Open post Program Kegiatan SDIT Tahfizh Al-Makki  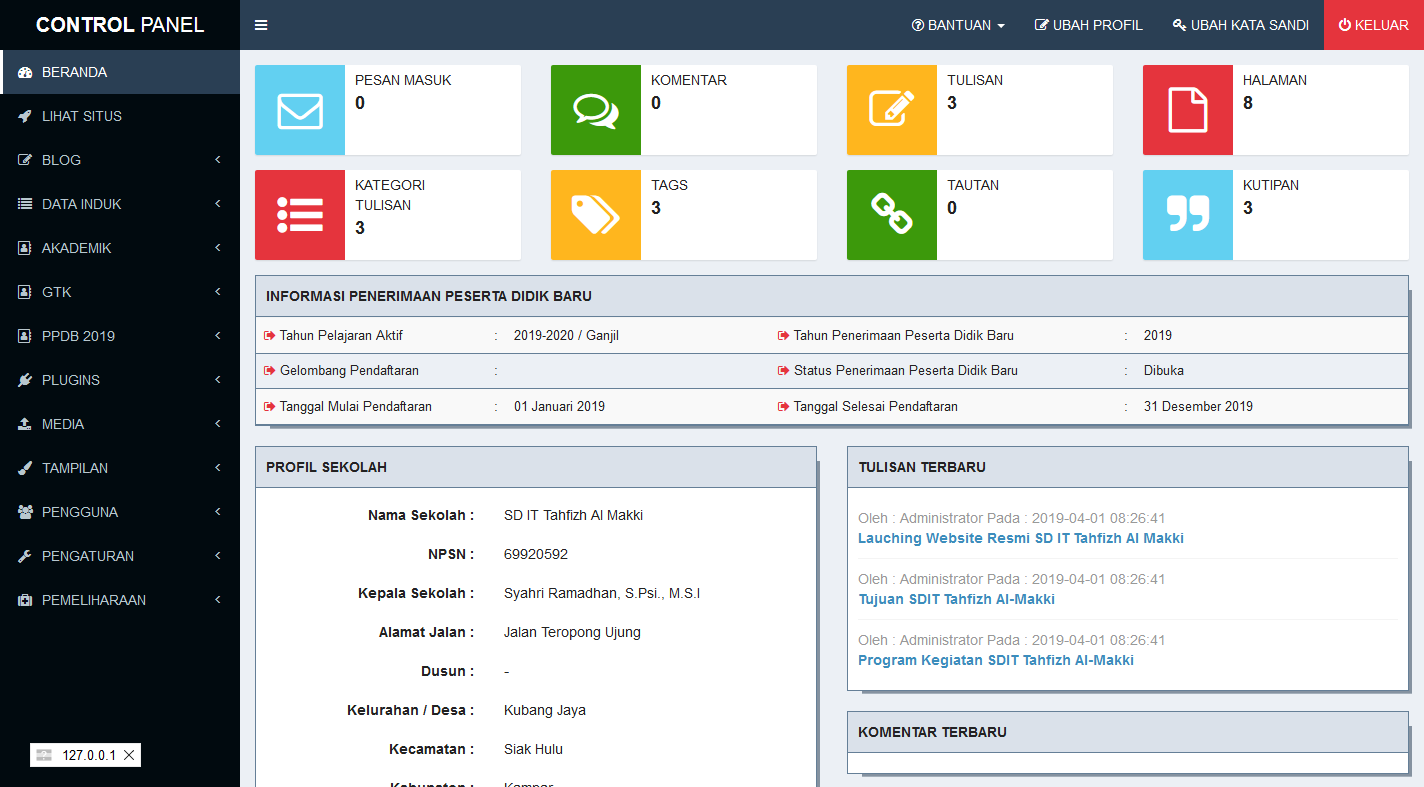pos(996,660)
